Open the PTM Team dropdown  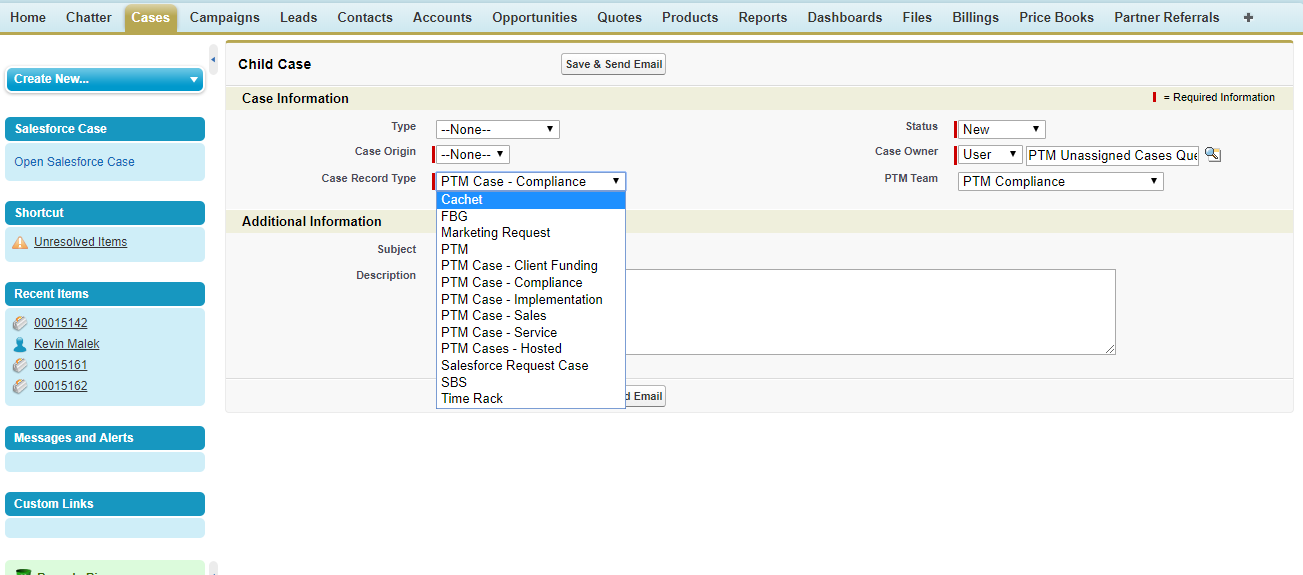pos(1060,181)
